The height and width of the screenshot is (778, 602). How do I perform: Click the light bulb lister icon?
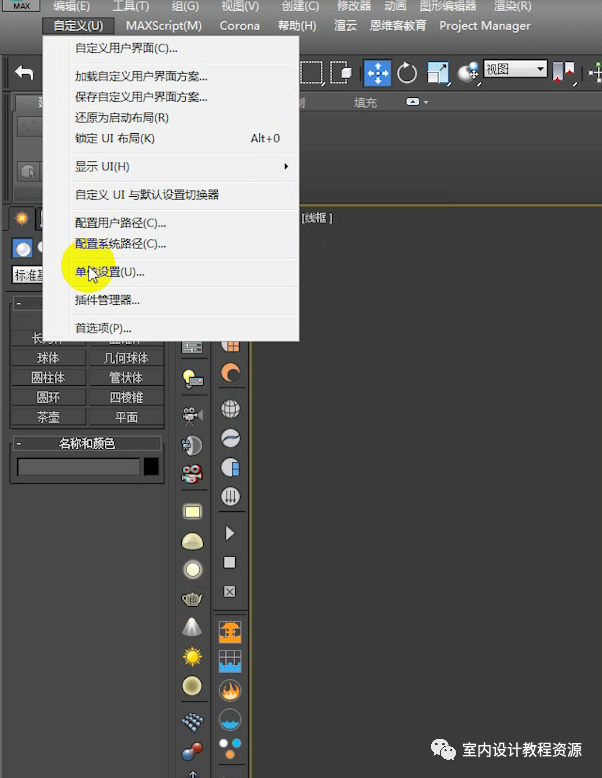[x=193, y=380]
